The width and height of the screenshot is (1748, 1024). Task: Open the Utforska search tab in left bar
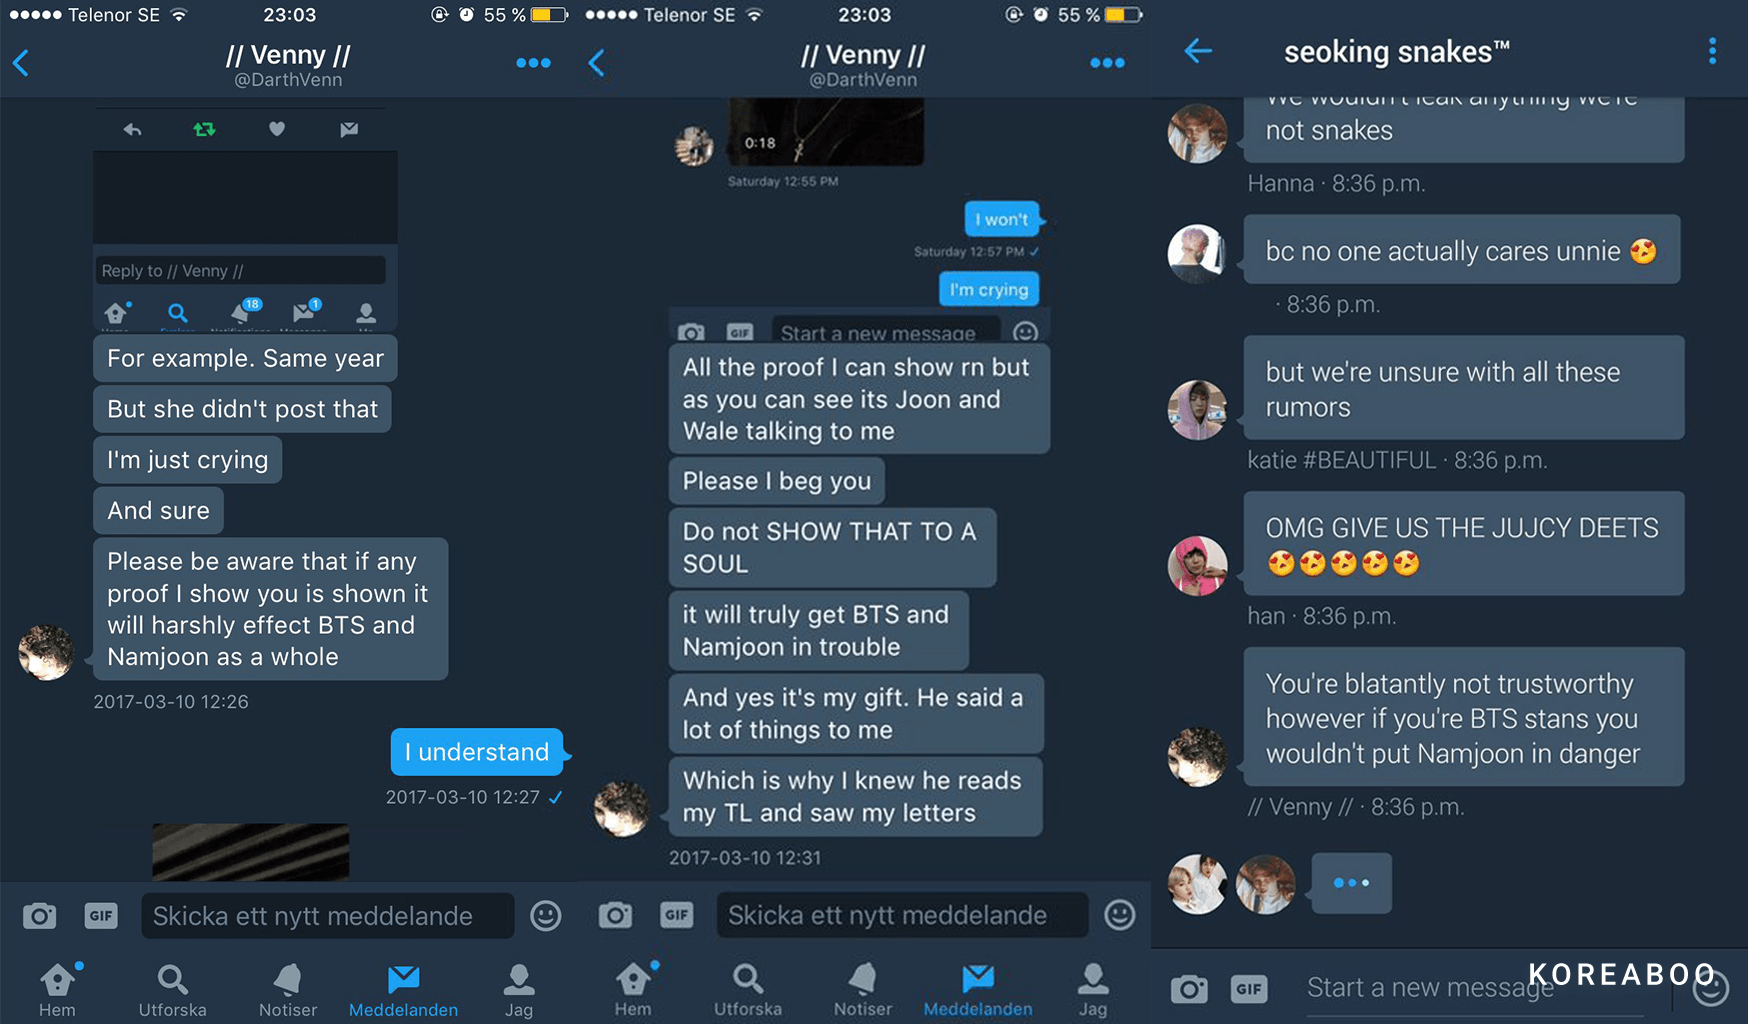172,990
